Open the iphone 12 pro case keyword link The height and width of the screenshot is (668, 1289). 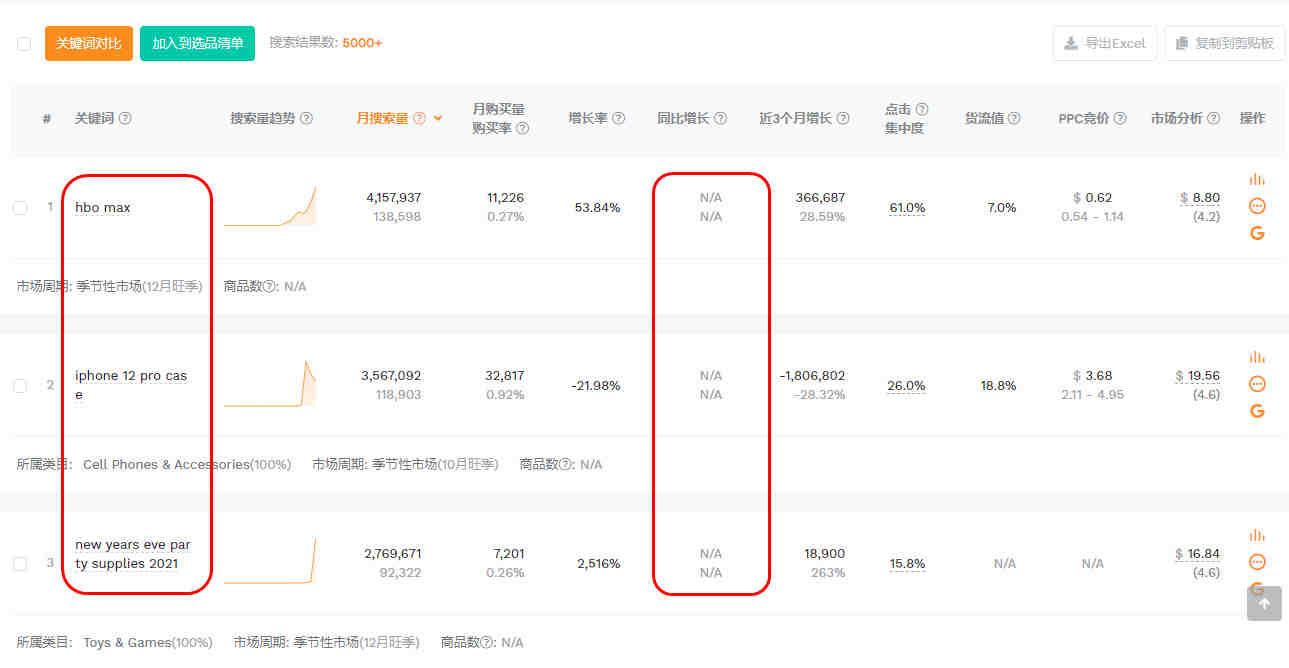tap(131, 385)
